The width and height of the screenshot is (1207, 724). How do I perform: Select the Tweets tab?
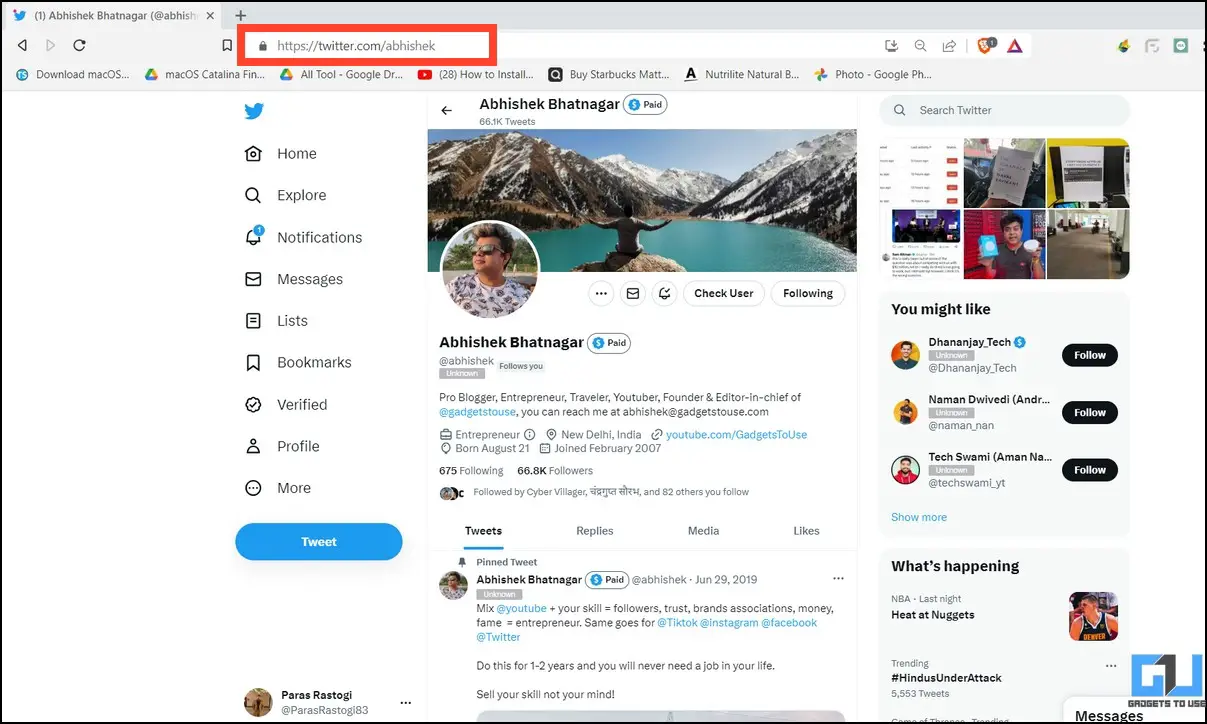[483, 531]
